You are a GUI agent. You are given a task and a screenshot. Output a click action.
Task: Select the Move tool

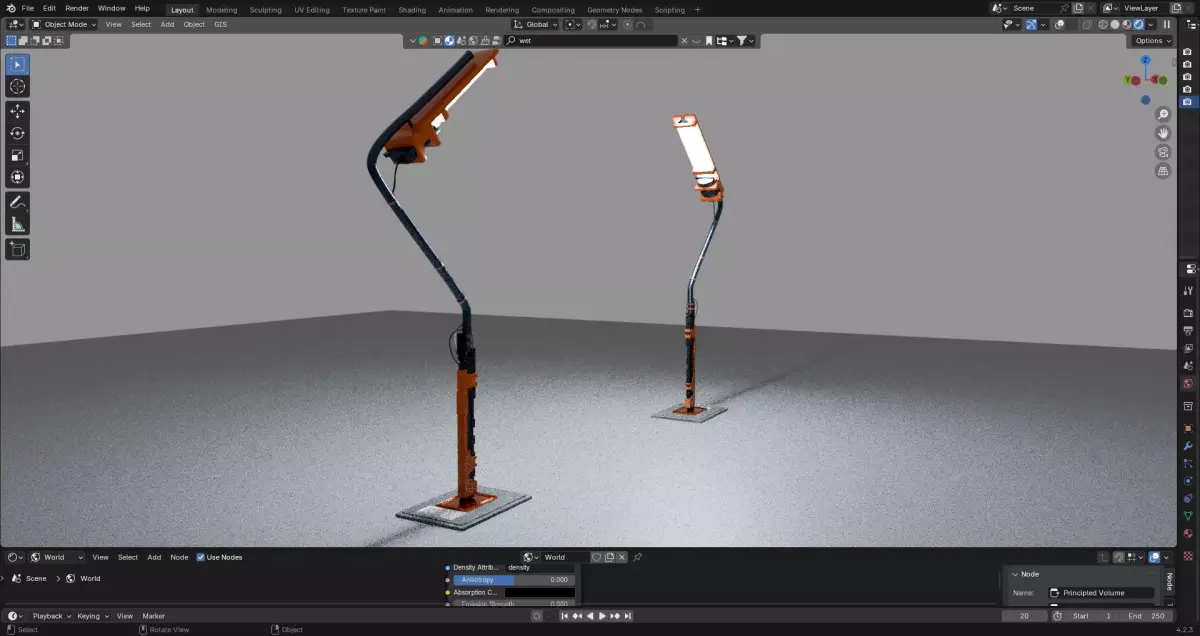(x=16, y=110)
